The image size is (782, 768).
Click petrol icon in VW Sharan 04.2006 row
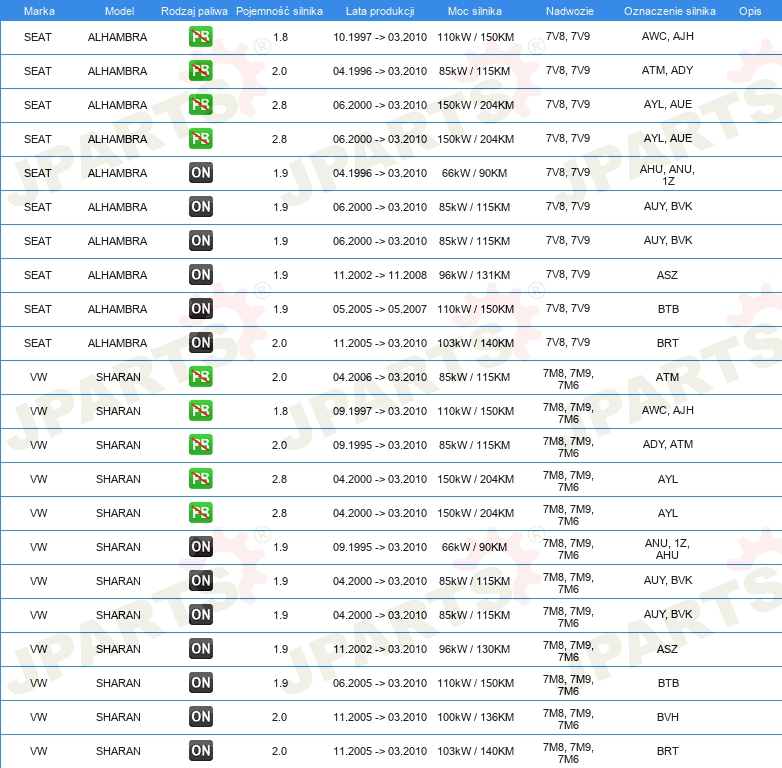pos(200,377)
